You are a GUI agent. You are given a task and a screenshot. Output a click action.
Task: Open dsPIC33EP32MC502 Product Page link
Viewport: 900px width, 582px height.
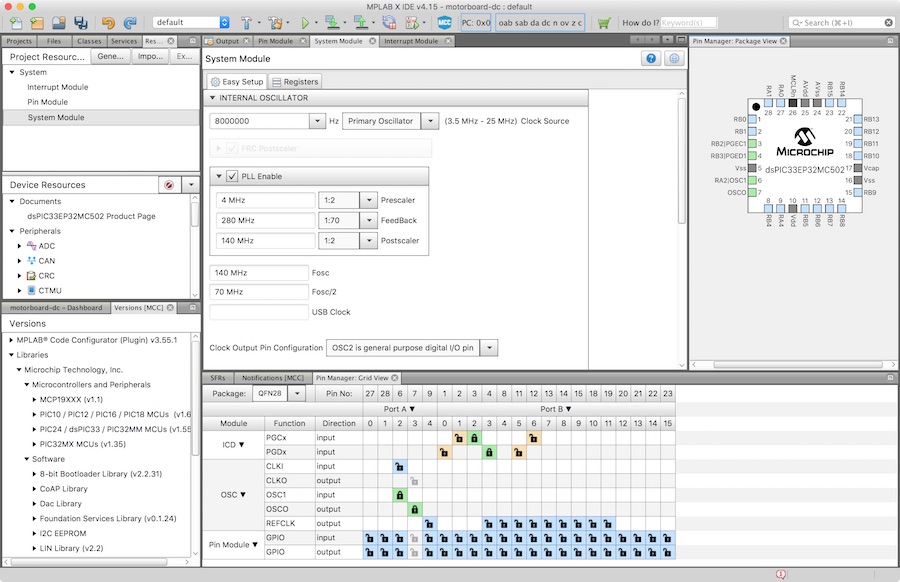[91, 216]
